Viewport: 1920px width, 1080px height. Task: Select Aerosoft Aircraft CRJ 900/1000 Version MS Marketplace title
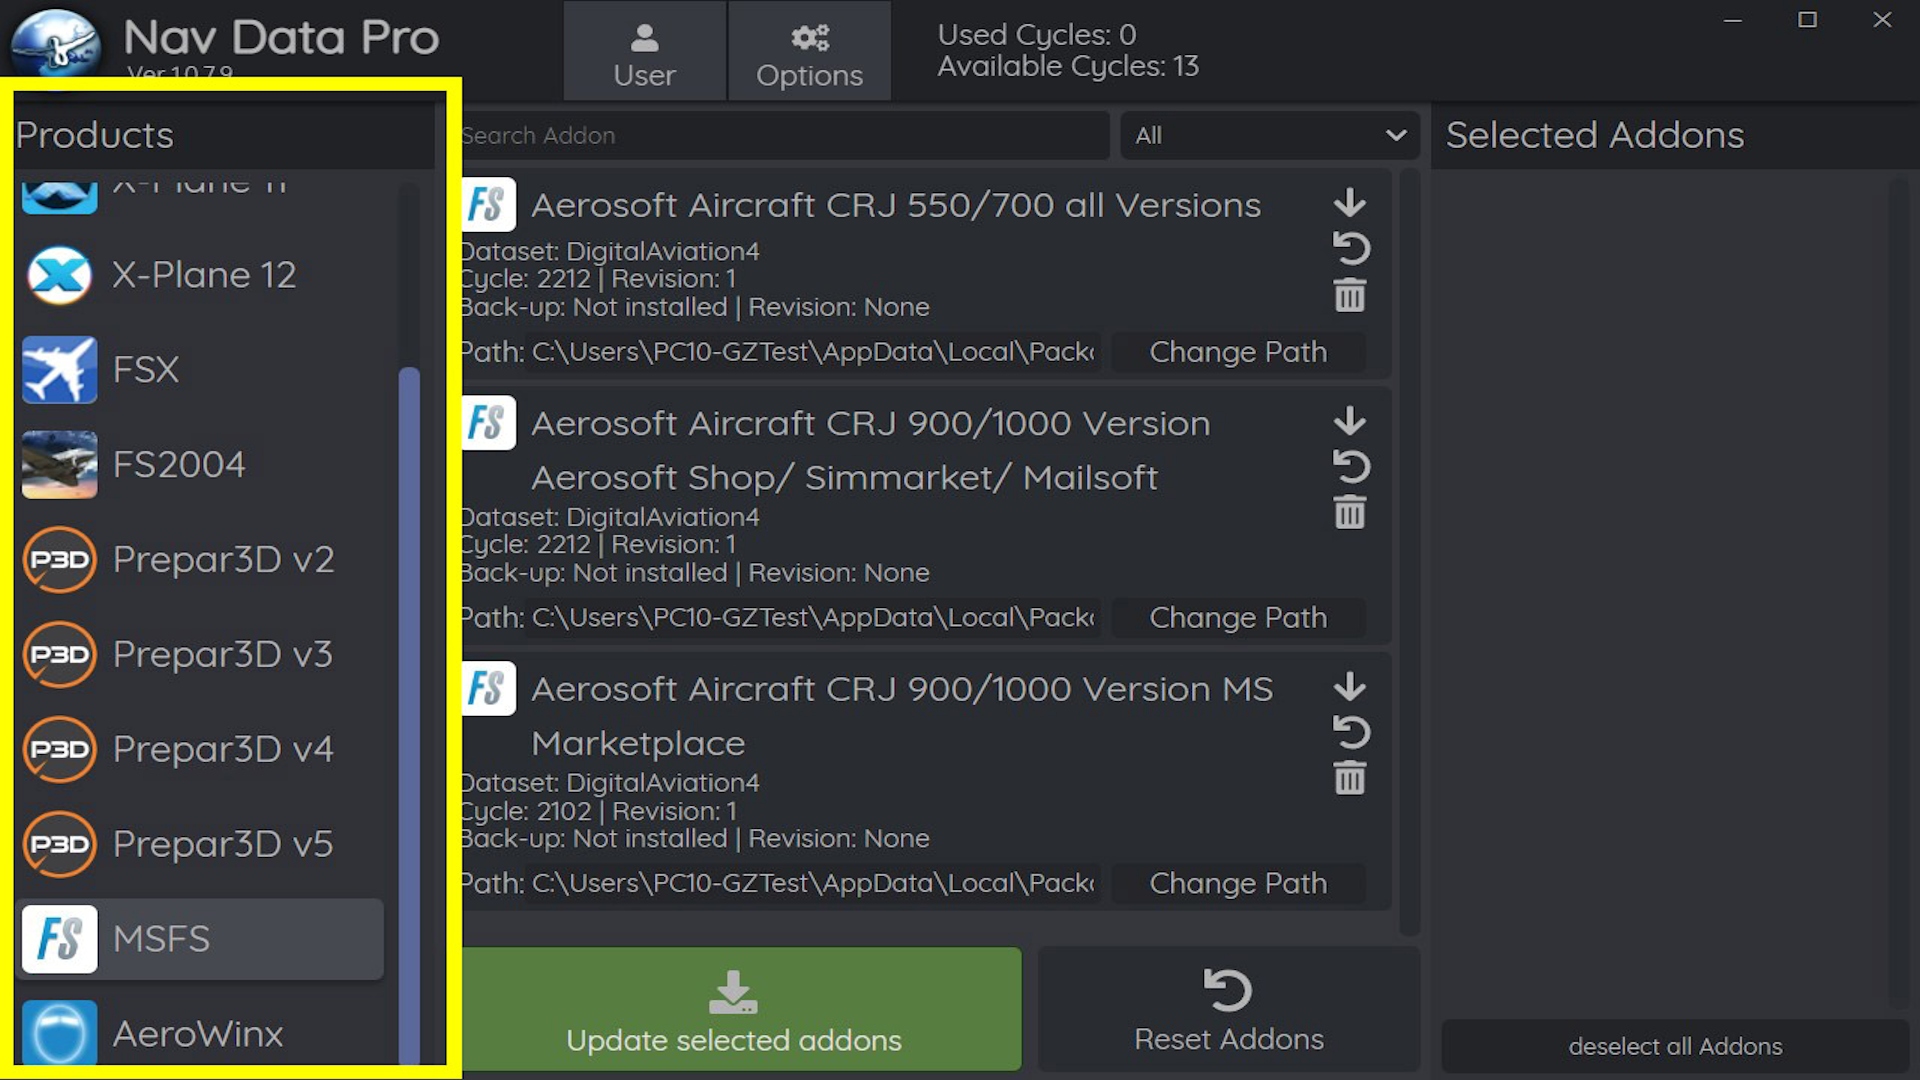(x=902, y=716)
